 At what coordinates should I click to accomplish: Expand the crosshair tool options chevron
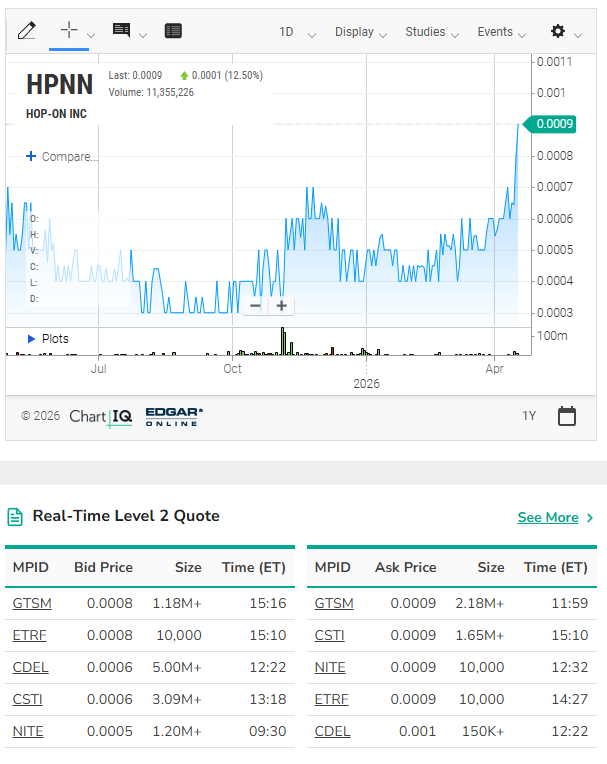point(91,35)
